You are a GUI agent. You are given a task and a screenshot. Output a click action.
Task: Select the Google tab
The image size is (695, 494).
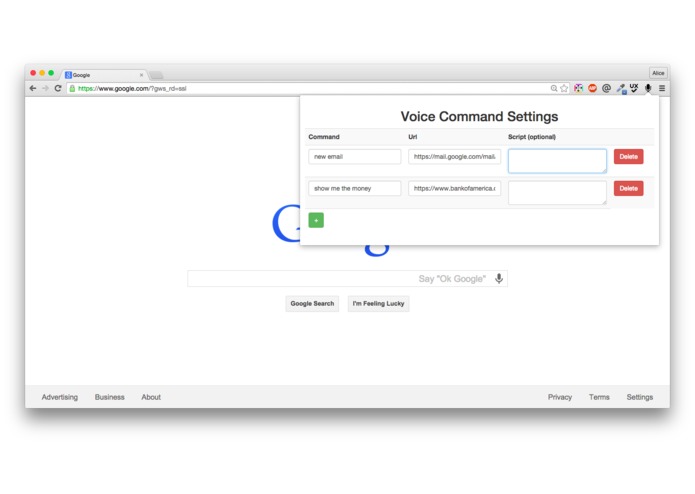coord(103,75)
